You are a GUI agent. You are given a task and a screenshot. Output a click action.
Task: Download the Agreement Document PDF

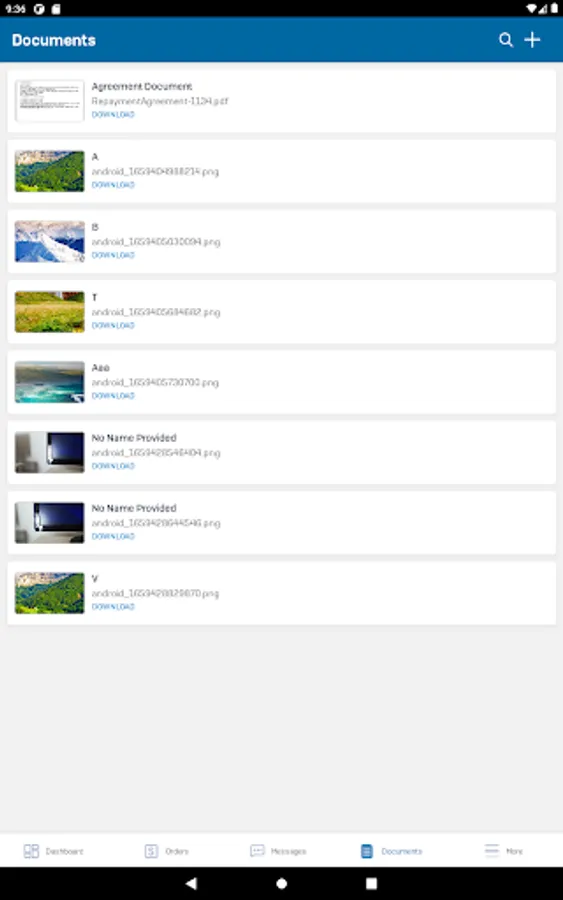(113, 115)
